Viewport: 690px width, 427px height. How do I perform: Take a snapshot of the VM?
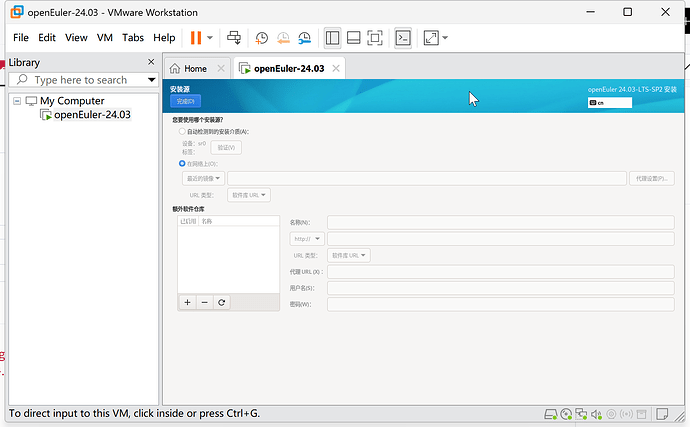[262, 38]
